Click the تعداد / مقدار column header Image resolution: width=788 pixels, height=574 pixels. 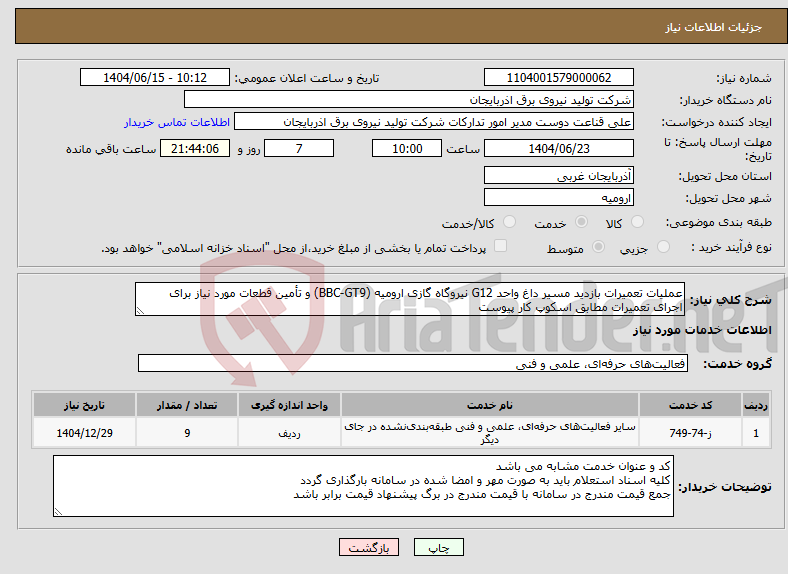[186, 405]
